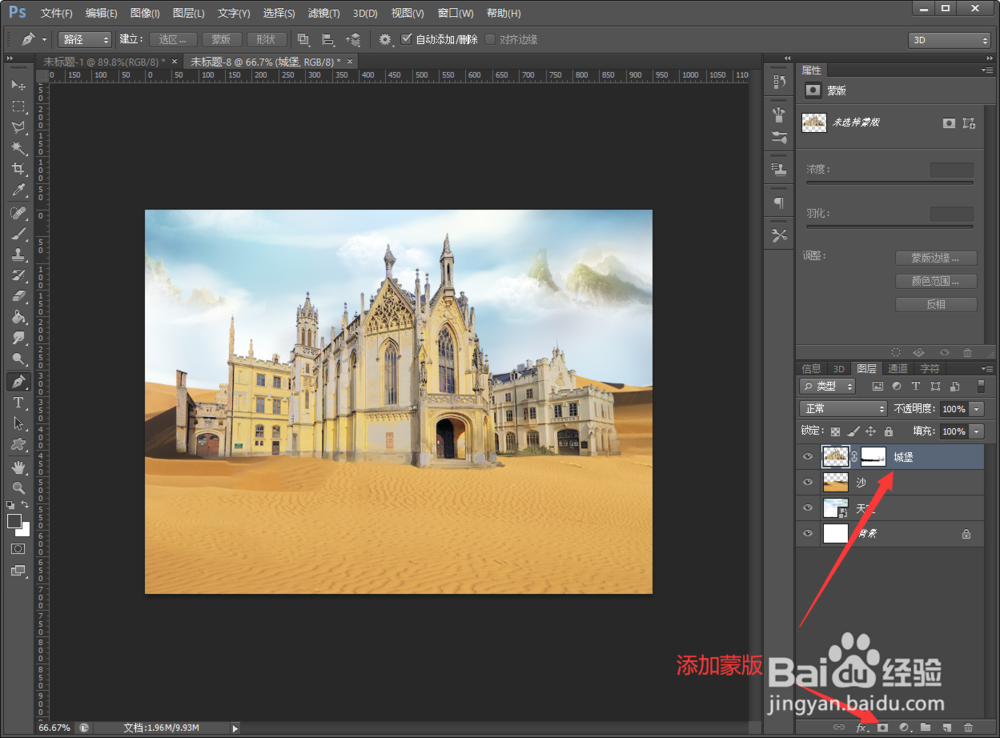Click the 颜色范围 button
The image size is (1000, 738).
[x=936, y=281]
